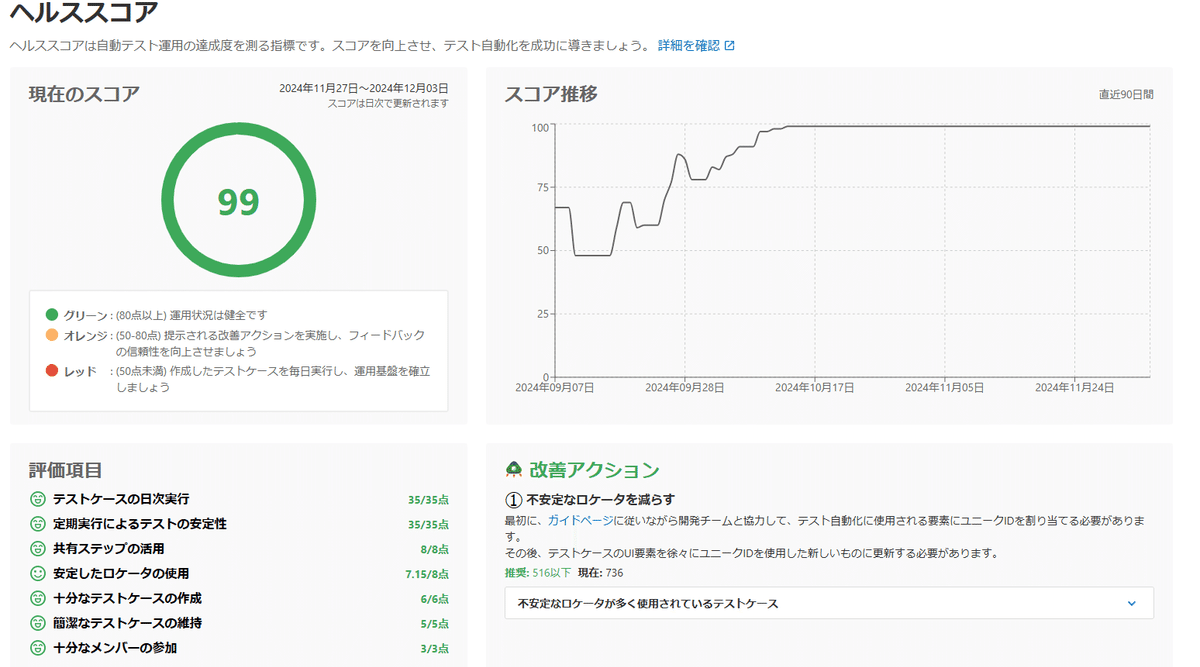Image resolution: width=1200 pixels, height=667 pixels.
Task: Click the score trend line in the chart
Action: coord(850,128)
